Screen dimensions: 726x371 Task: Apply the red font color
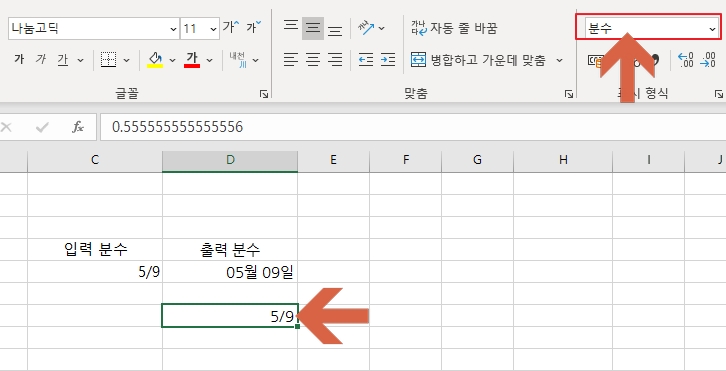click(192, 60)
